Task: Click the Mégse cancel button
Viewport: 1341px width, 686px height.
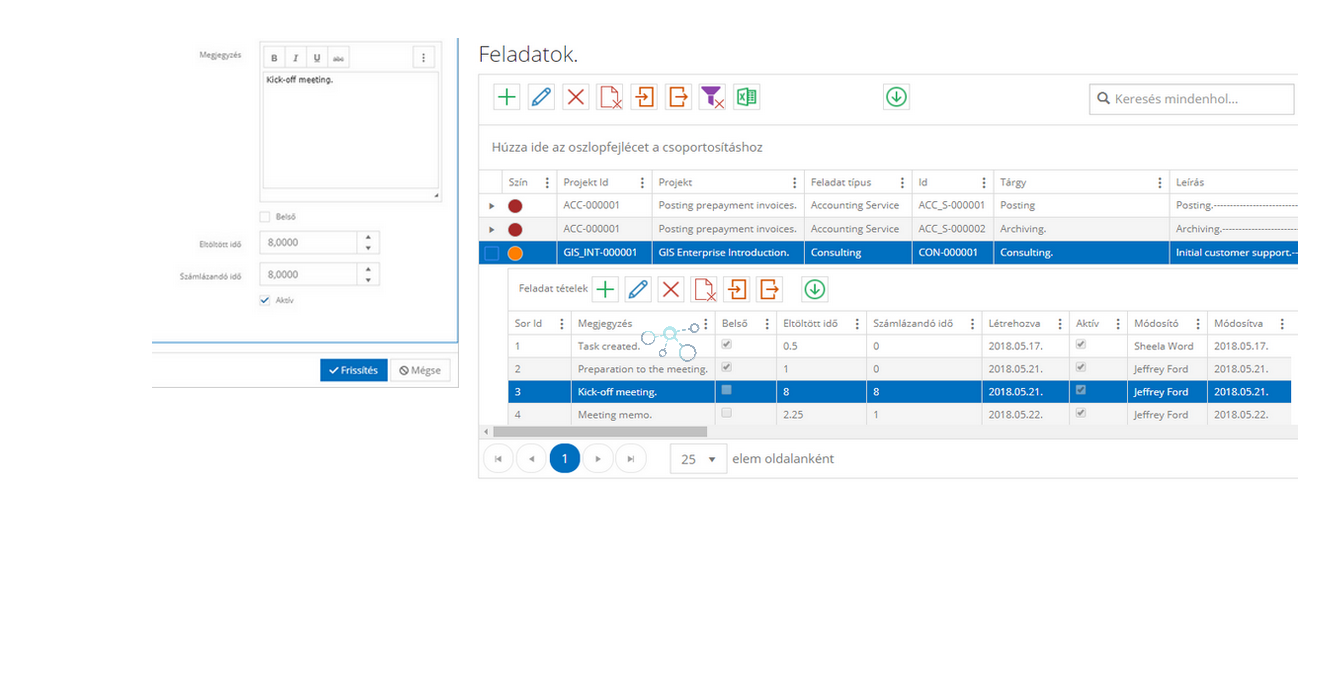Action: pyautogui.click(x=420, y=370)
